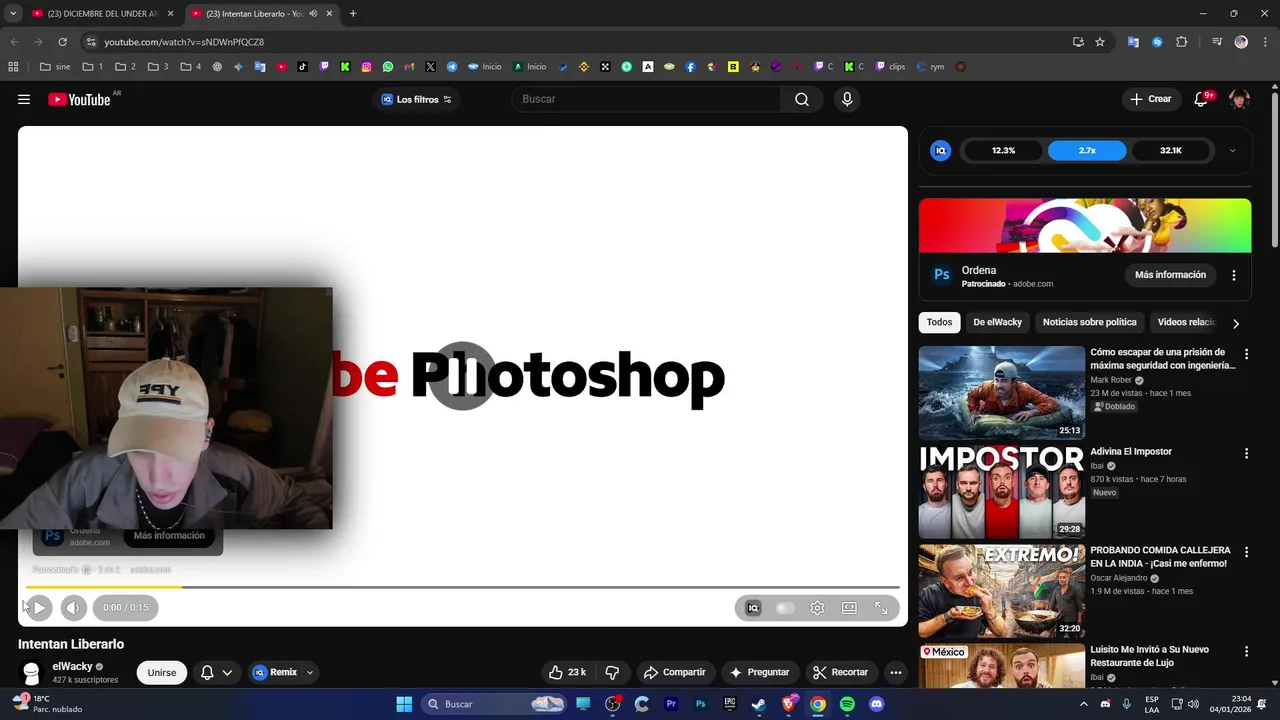Clip the video with Recortar

[x=840, y=672]
